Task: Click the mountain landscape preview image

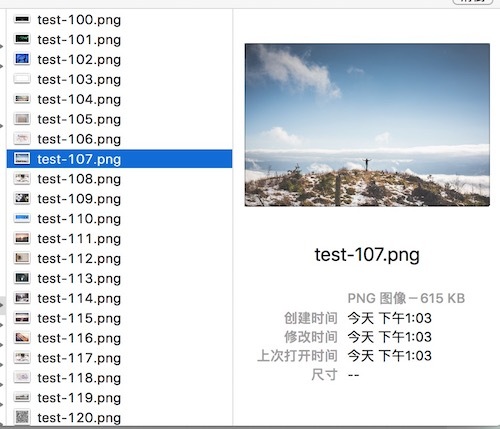Action: click(367, 125)
